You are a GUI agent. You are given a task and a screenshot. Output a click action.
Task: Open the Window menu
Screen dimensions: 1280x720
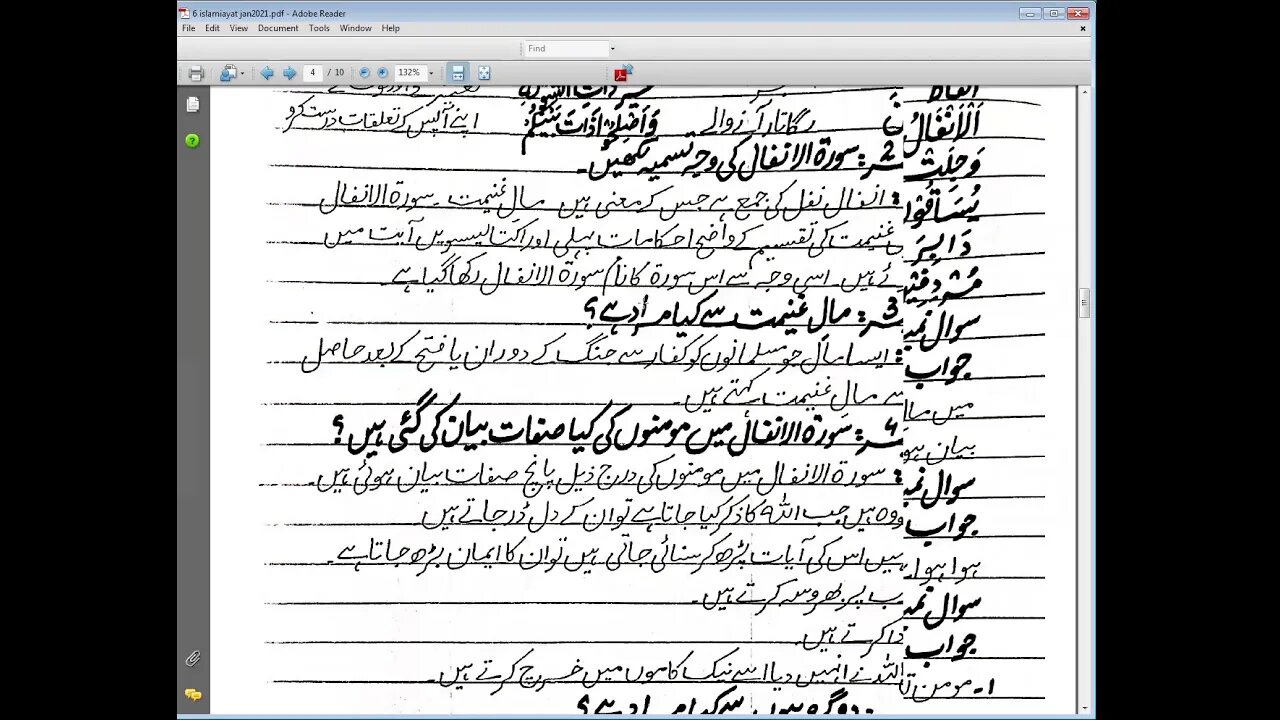(355, 28)
